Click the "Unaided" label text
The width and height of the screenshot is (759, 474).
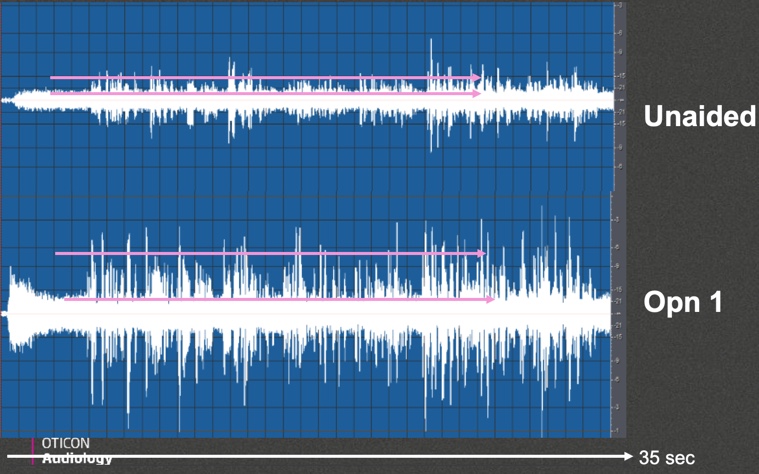699,116
